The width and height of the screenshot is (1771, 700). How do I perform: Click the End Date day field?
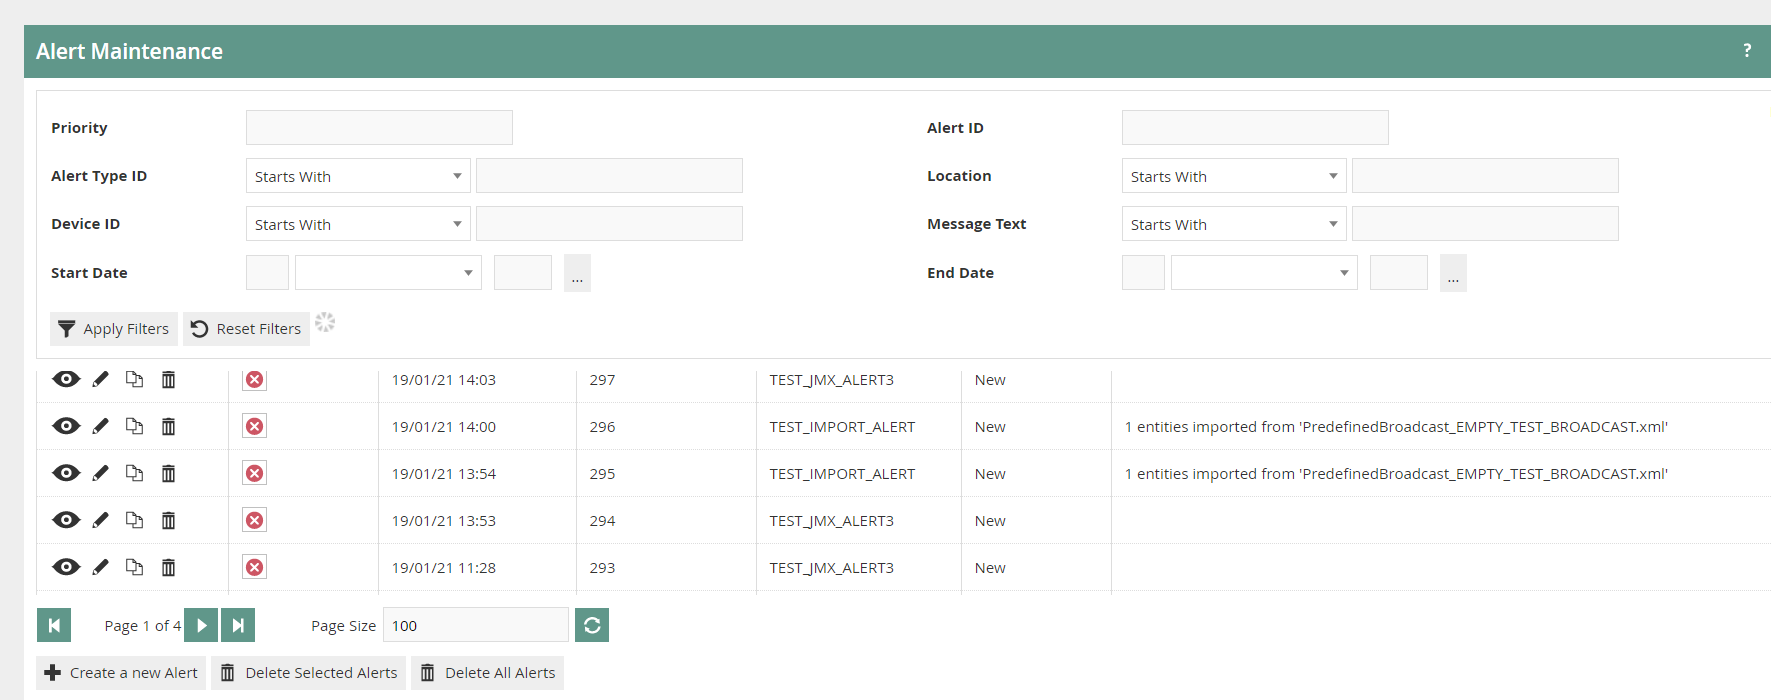point(1143,272)
